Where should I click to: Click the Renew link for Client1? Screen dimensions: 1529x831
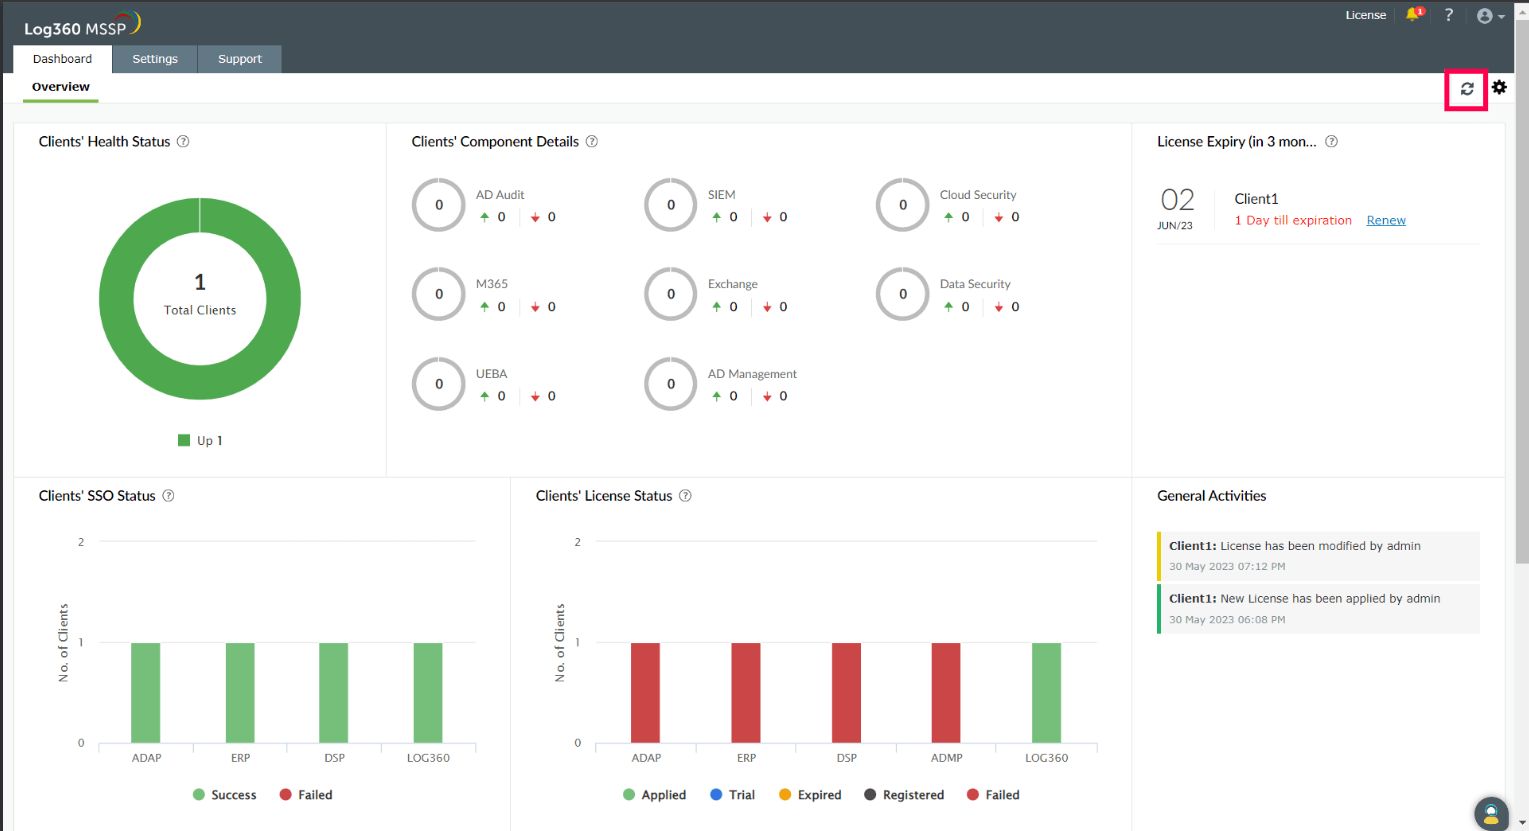pos(1386,220)
